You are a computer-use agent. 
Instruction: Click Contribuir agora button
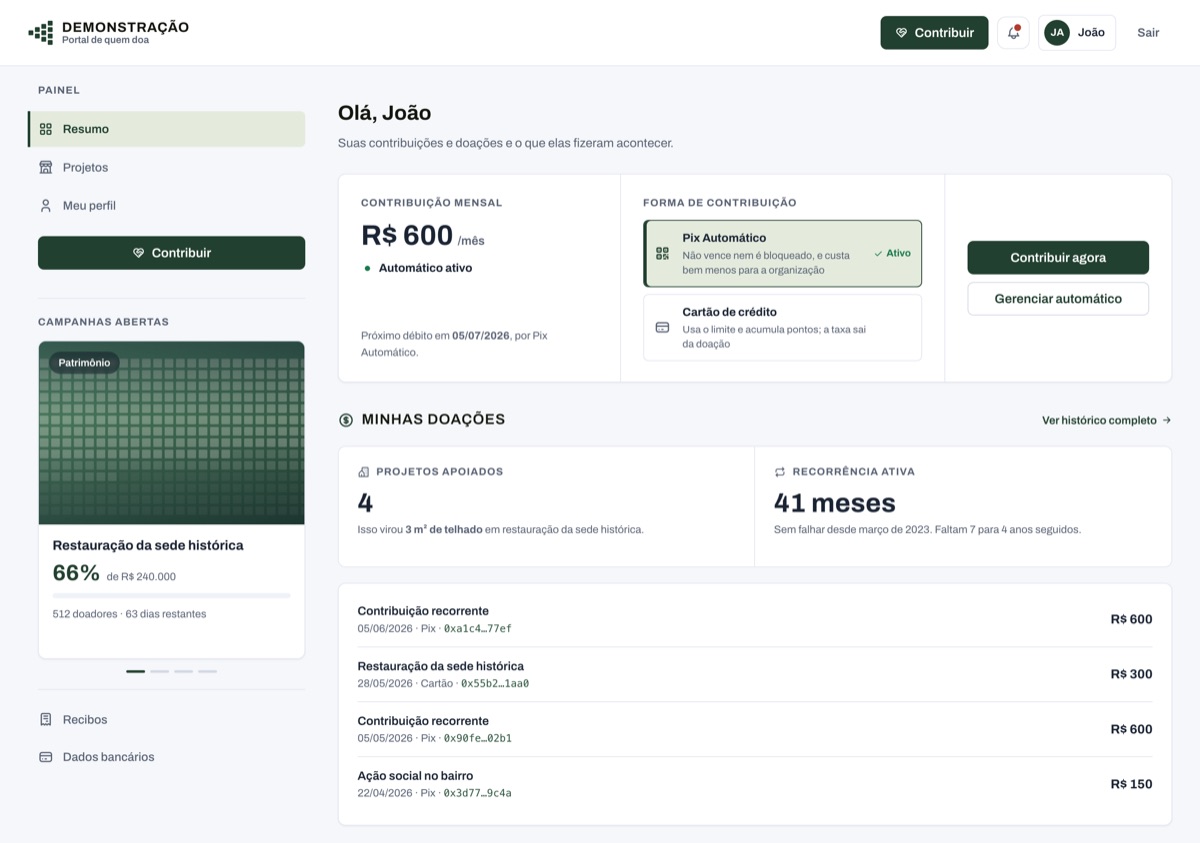pyautogui.click(x=1058, y=257)
